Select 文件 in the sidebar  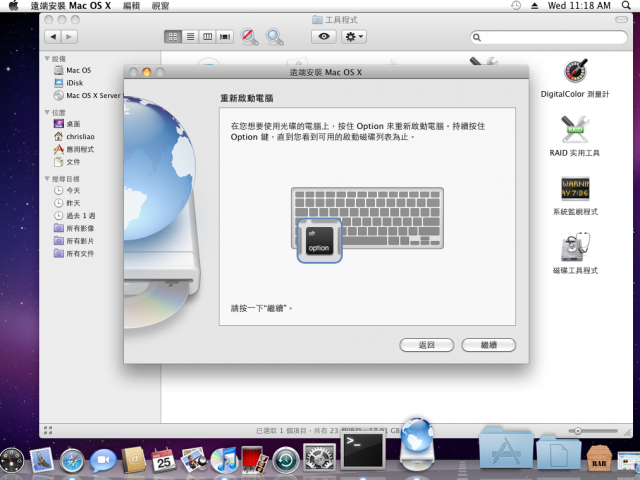(67, 162)
